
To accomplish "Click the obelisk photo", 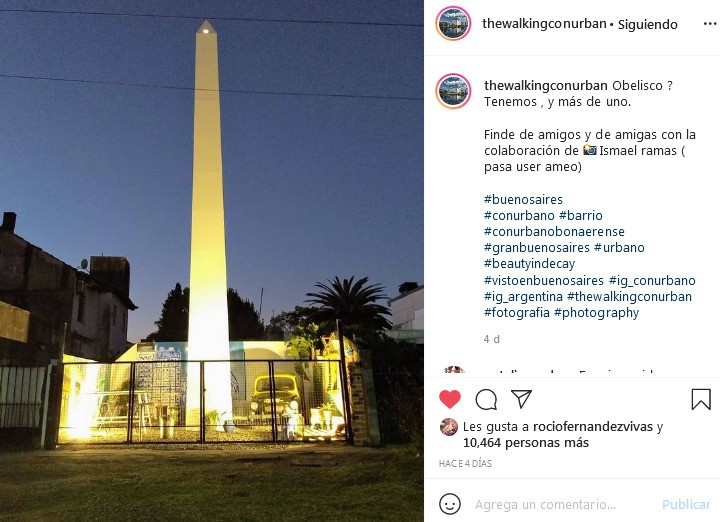I will tap(212, 261).
